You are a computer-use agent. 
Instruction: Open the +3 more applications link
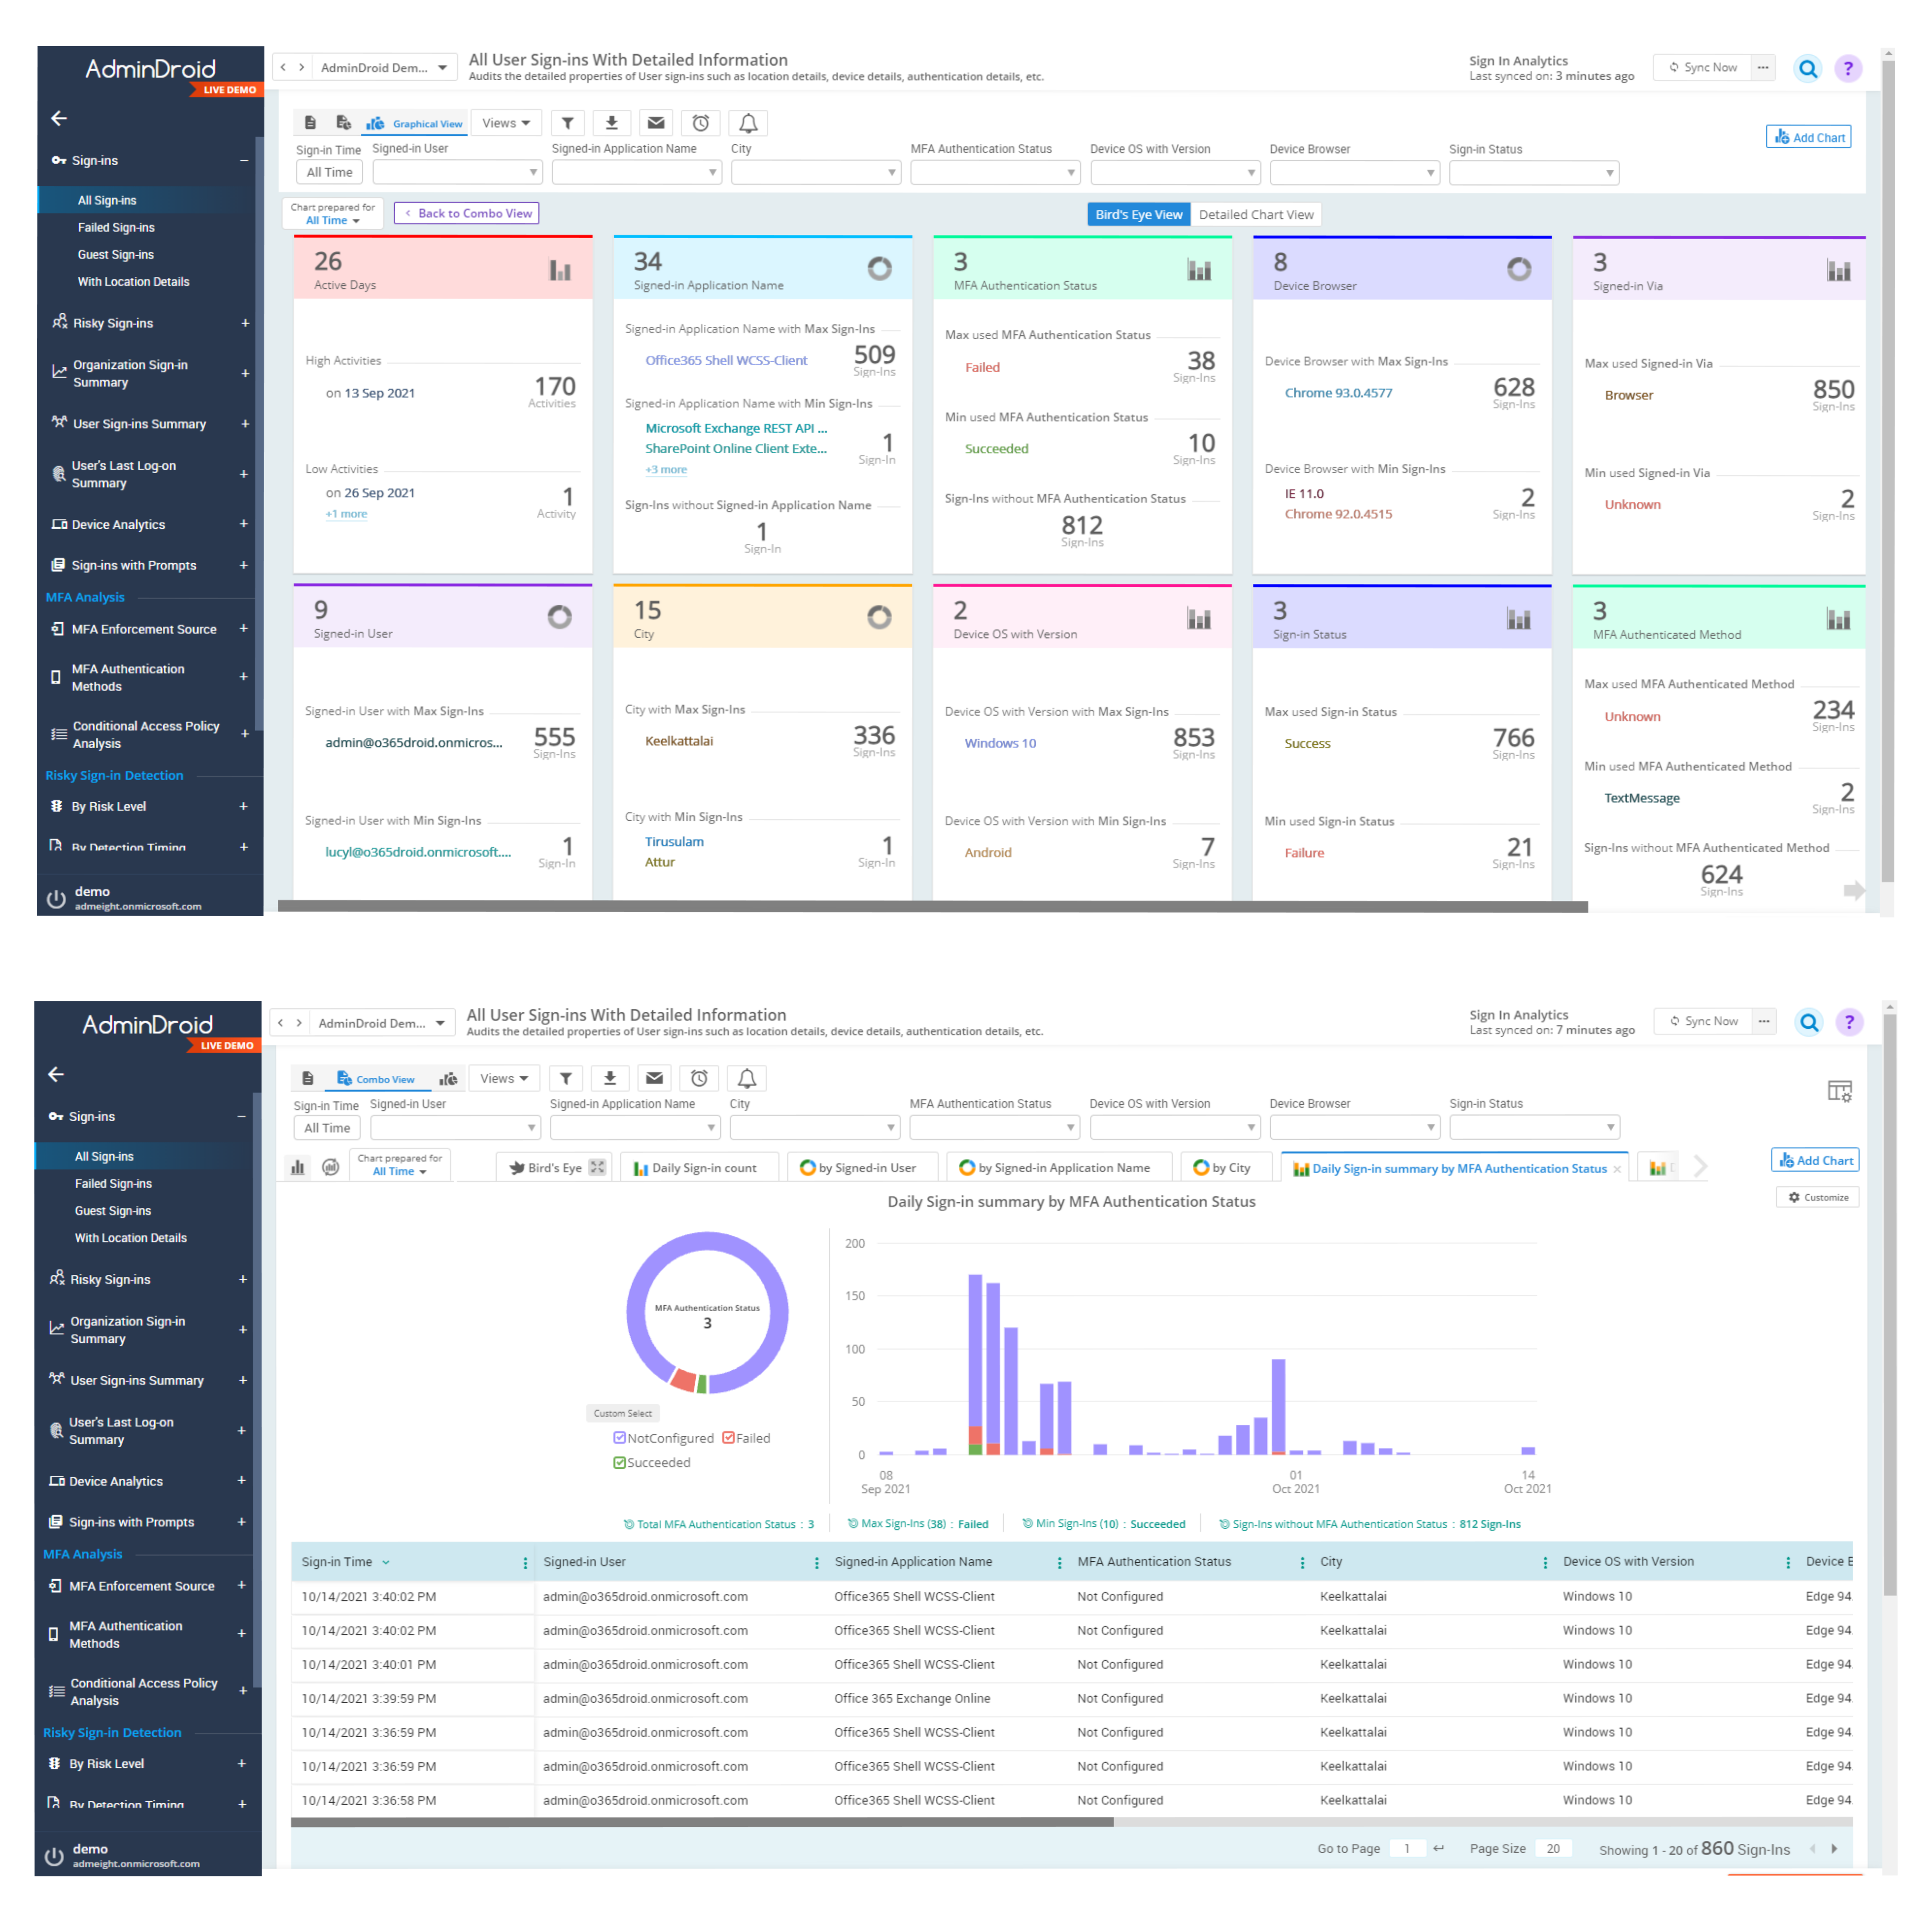(x=666, y=470)
